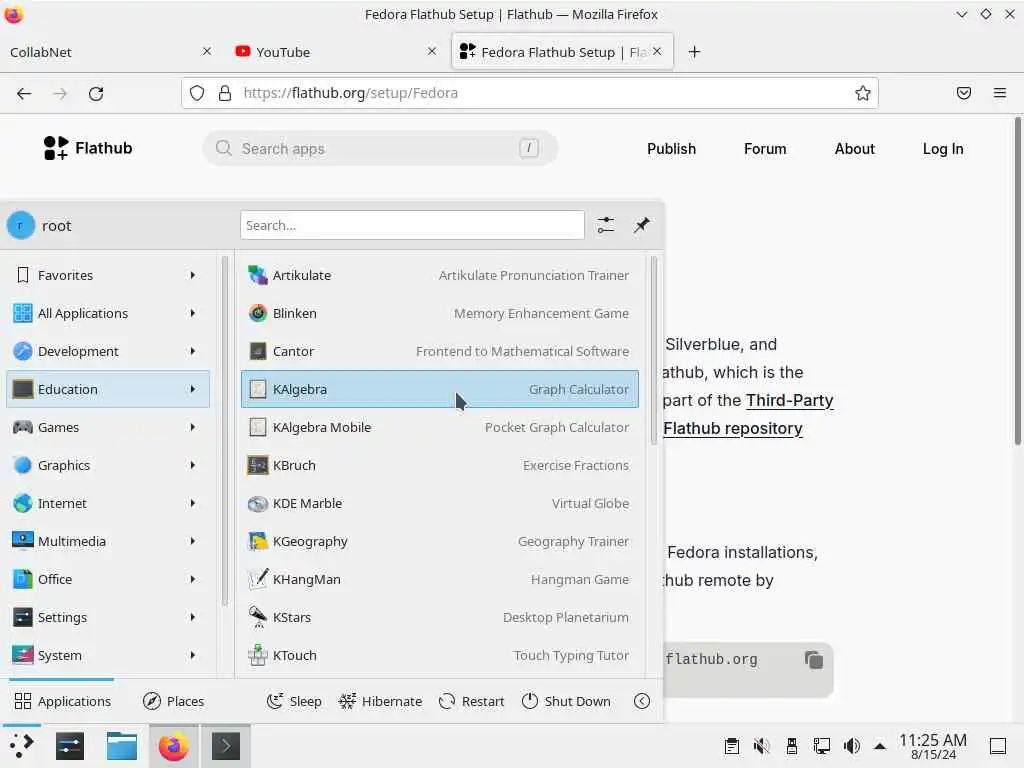Open KTouch typing tutor

point(440,655)
